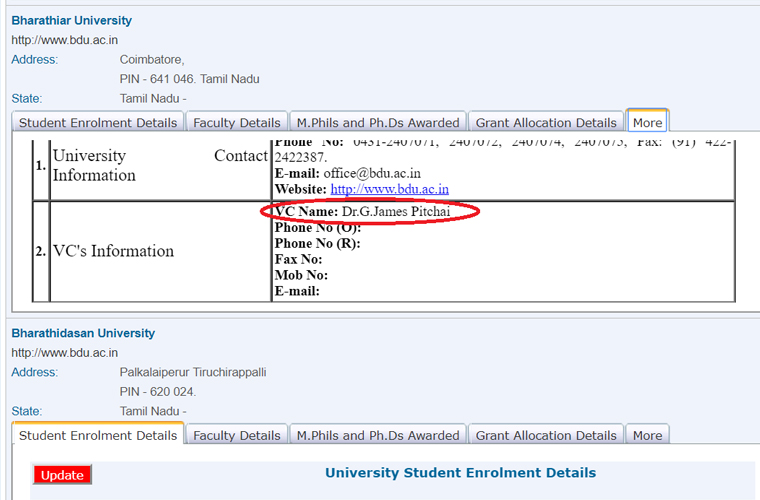Click the fax number 2422387 text
The width and height of the screenshot is (760, 500).
coord(301,157)
